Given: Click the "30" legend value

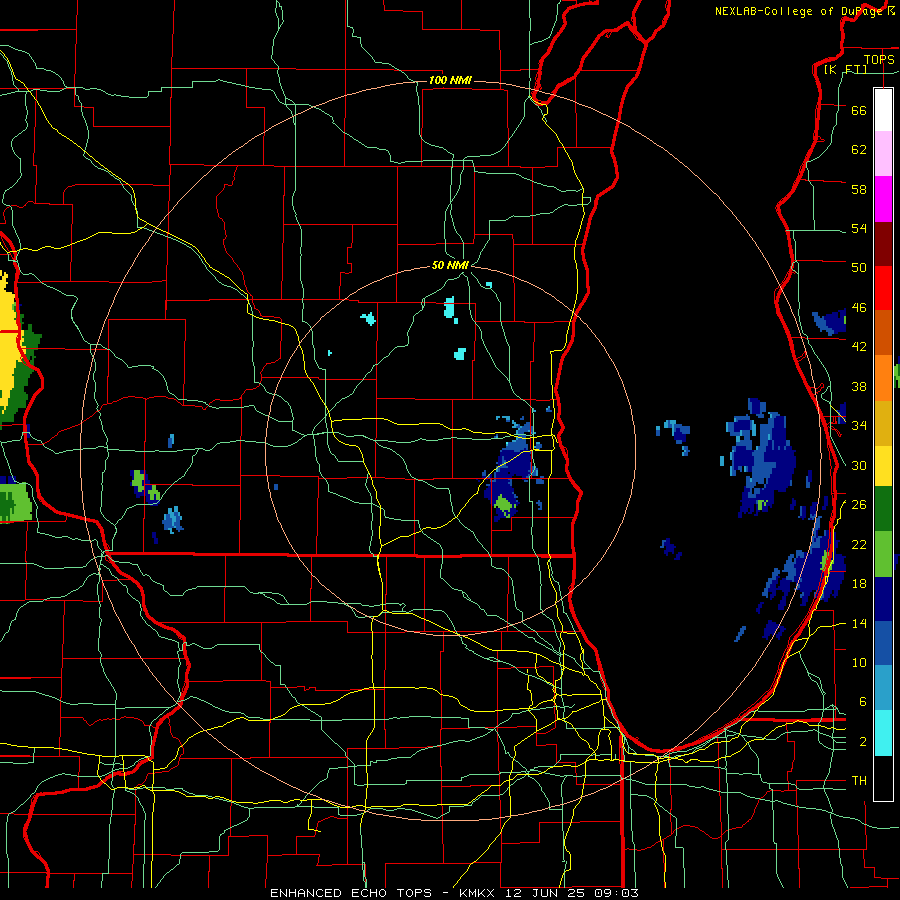Looking at the screenshot, I should pos(859,465).
